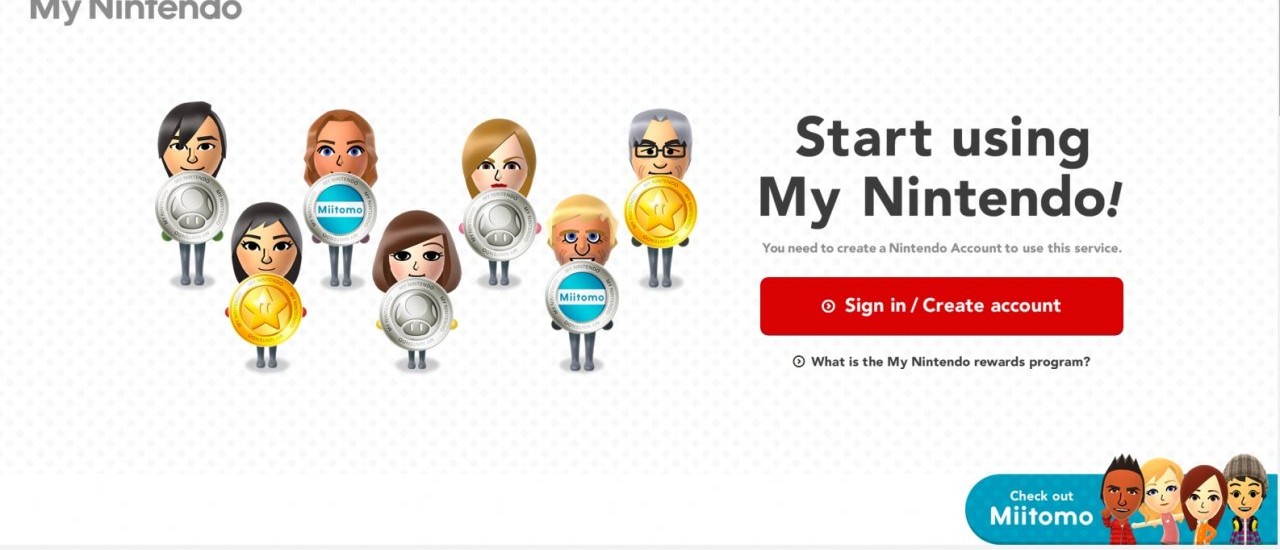Viewport: 1280px width, 550px height.
Task: Click the Miitomo coin held by the blond man
Action: (582, 297)
